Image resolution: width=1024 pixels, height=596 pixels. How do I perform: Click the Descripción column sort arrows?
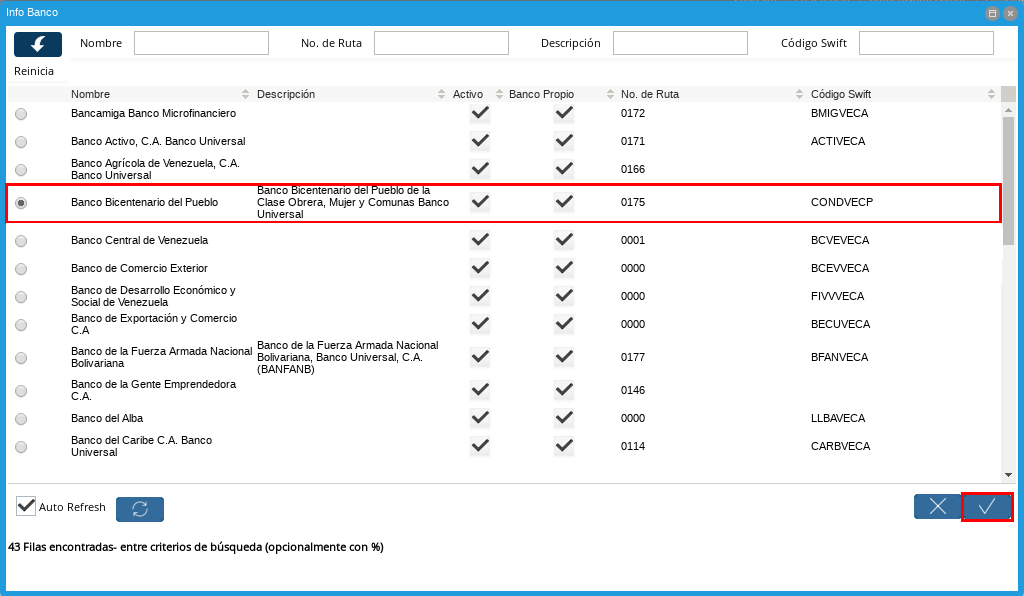tap(442, 94)
